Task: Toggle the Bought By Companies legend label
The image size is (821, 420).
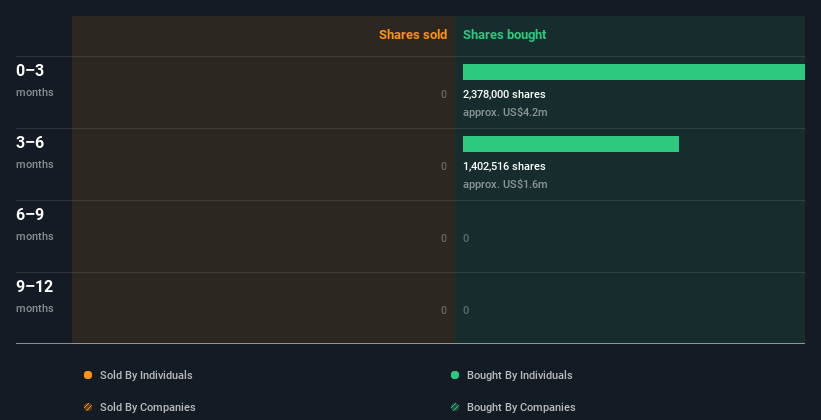Action: pyautogui.click(x=521, y=407)
